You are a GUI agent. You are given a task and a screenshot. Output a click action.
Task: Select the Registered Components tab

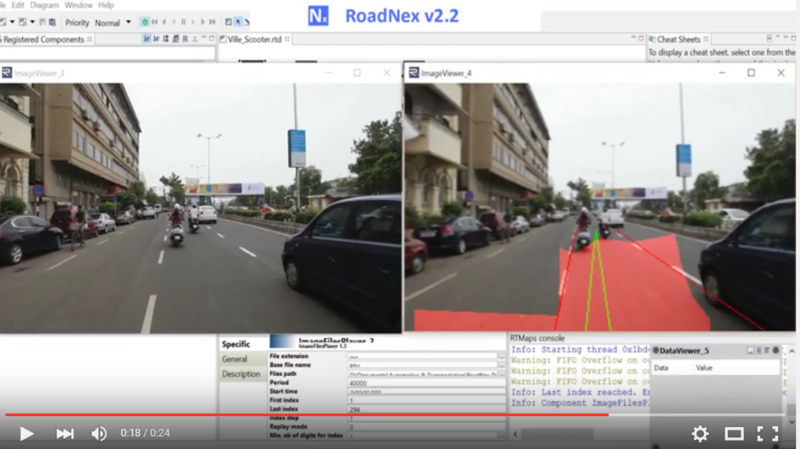click(x=43, y=39)
